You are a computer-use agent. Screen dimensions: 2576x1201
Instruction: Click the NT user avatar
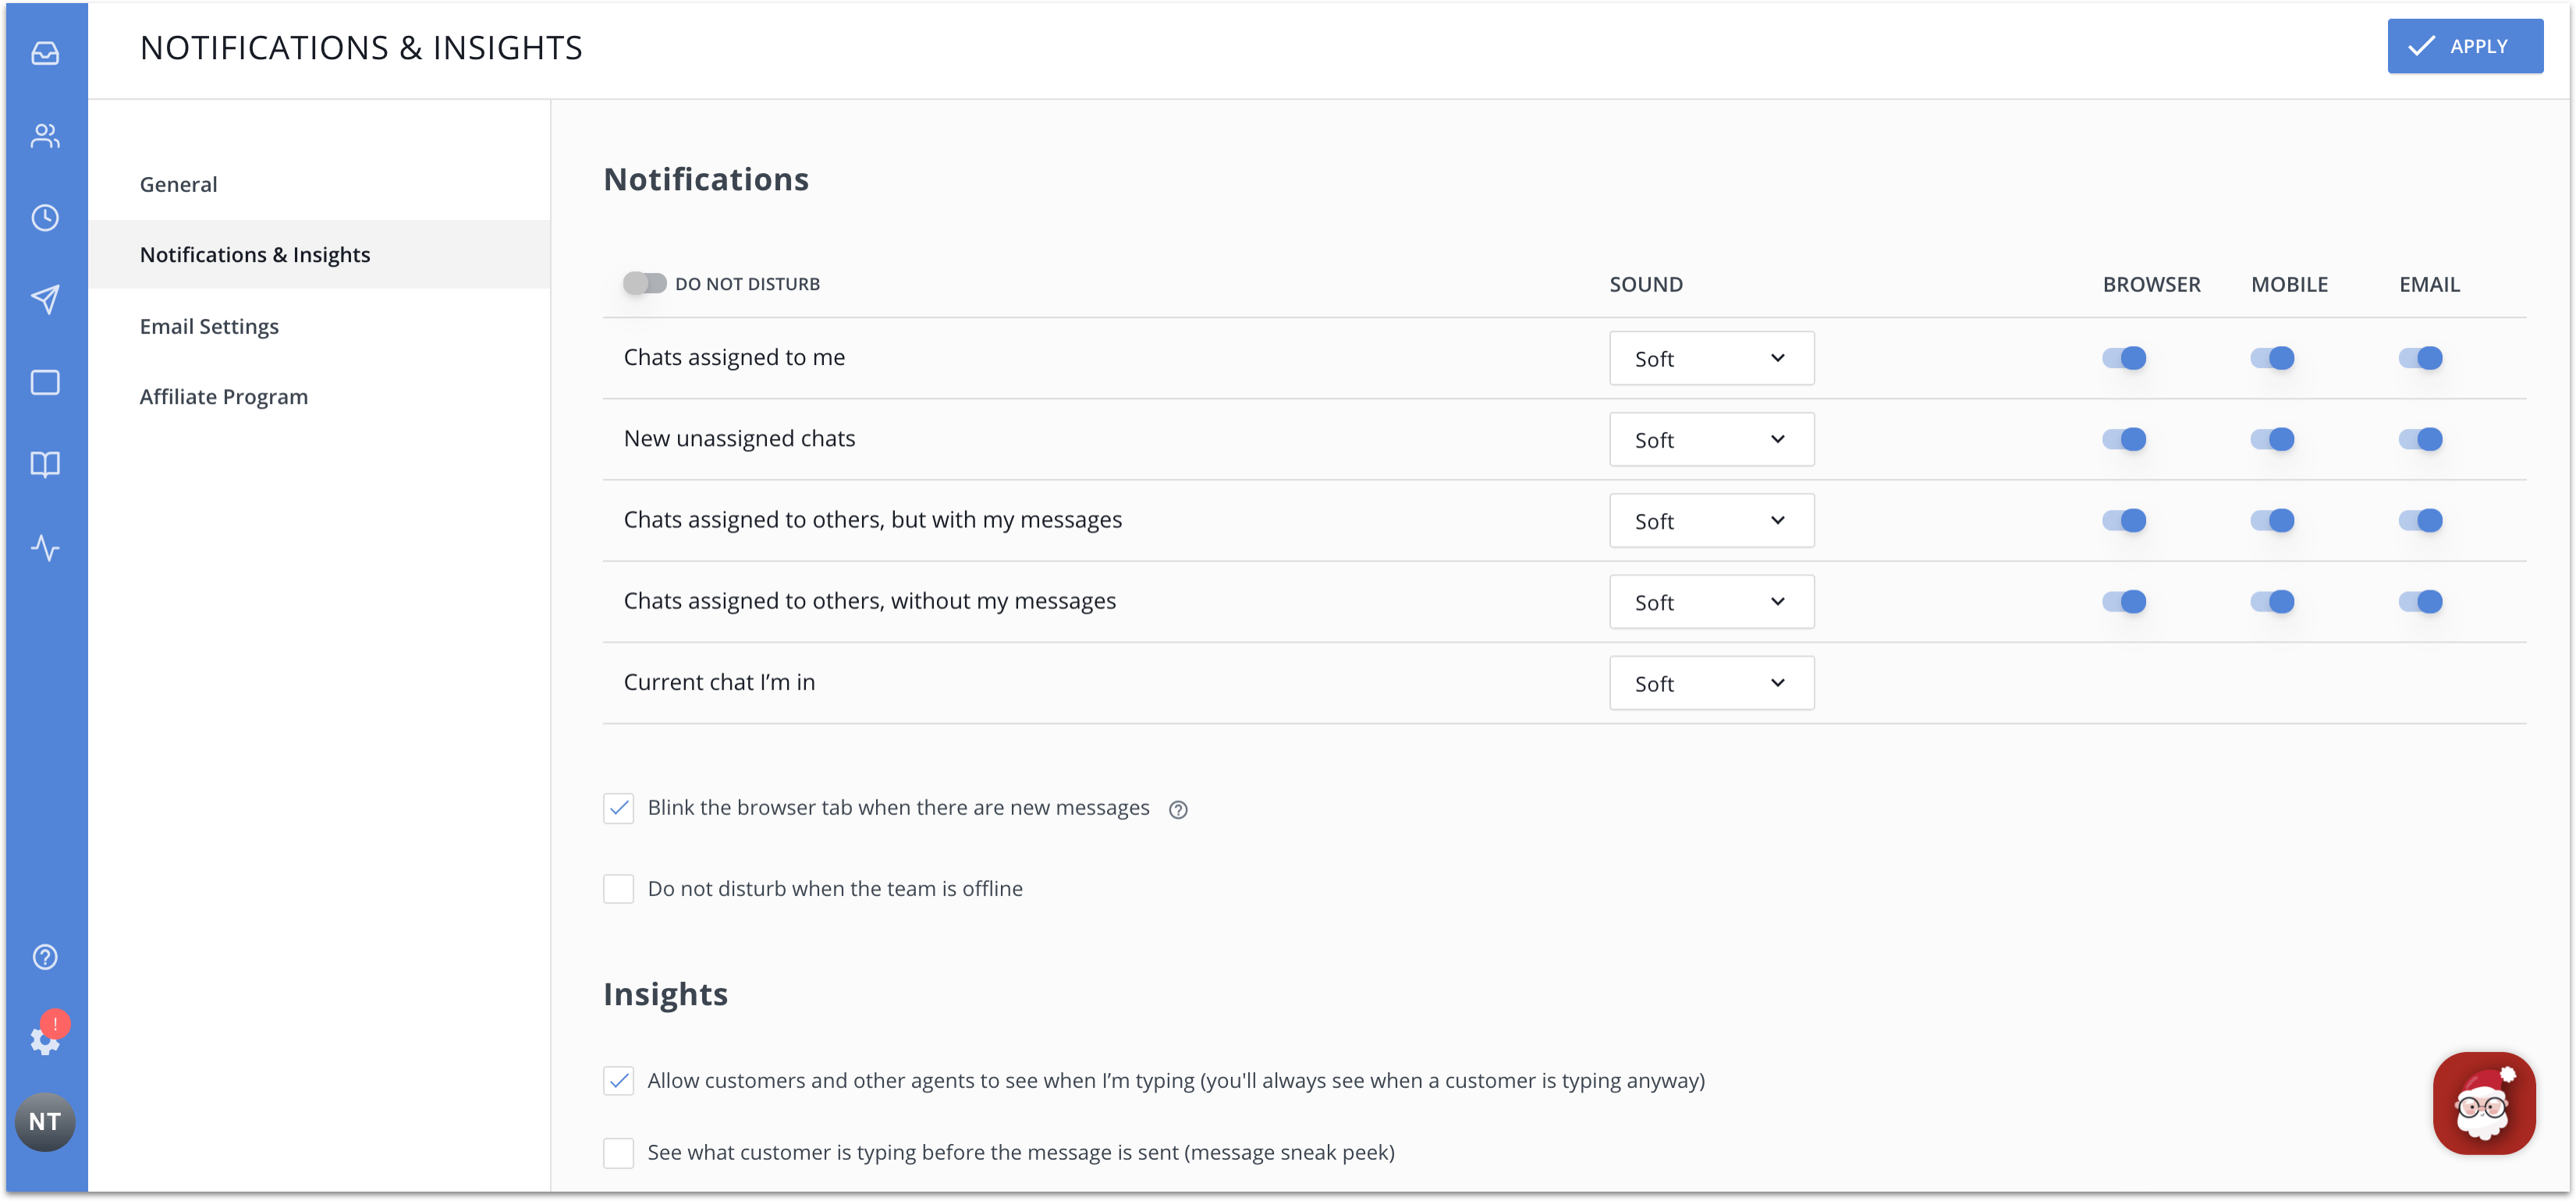tap(45, 1122)
